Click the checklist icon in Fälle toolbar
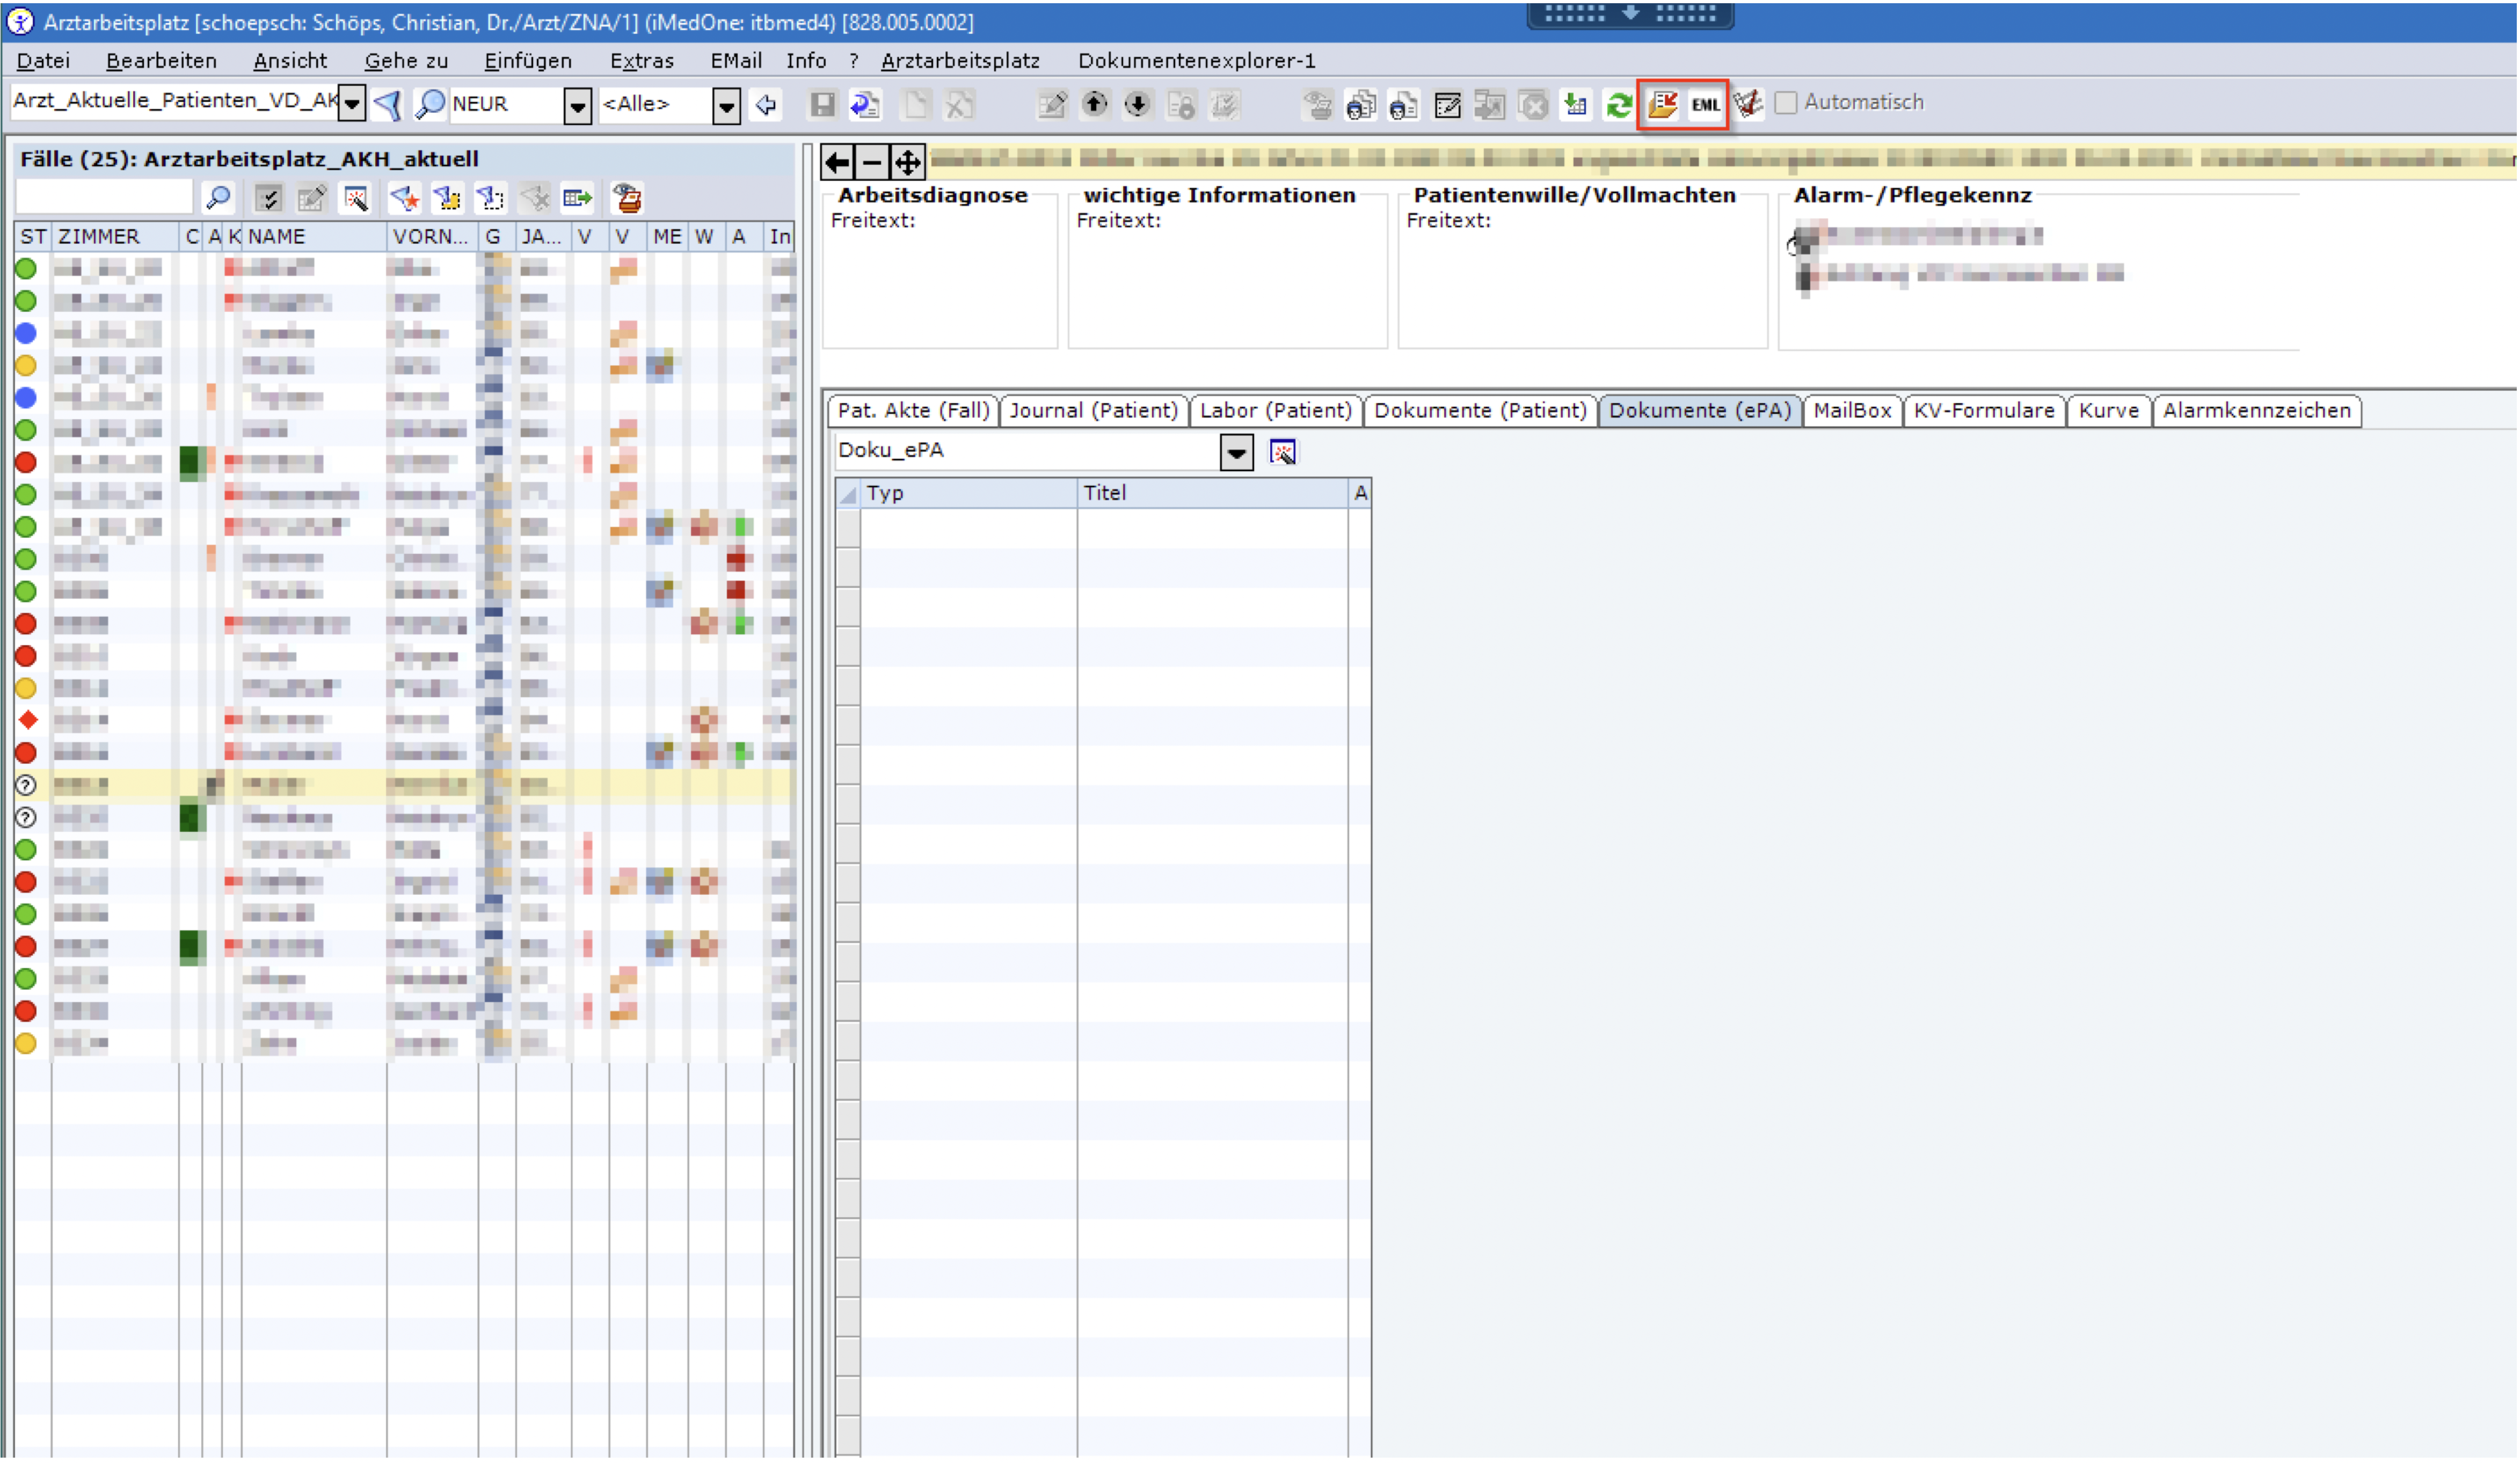 click(x=267, y=198)
